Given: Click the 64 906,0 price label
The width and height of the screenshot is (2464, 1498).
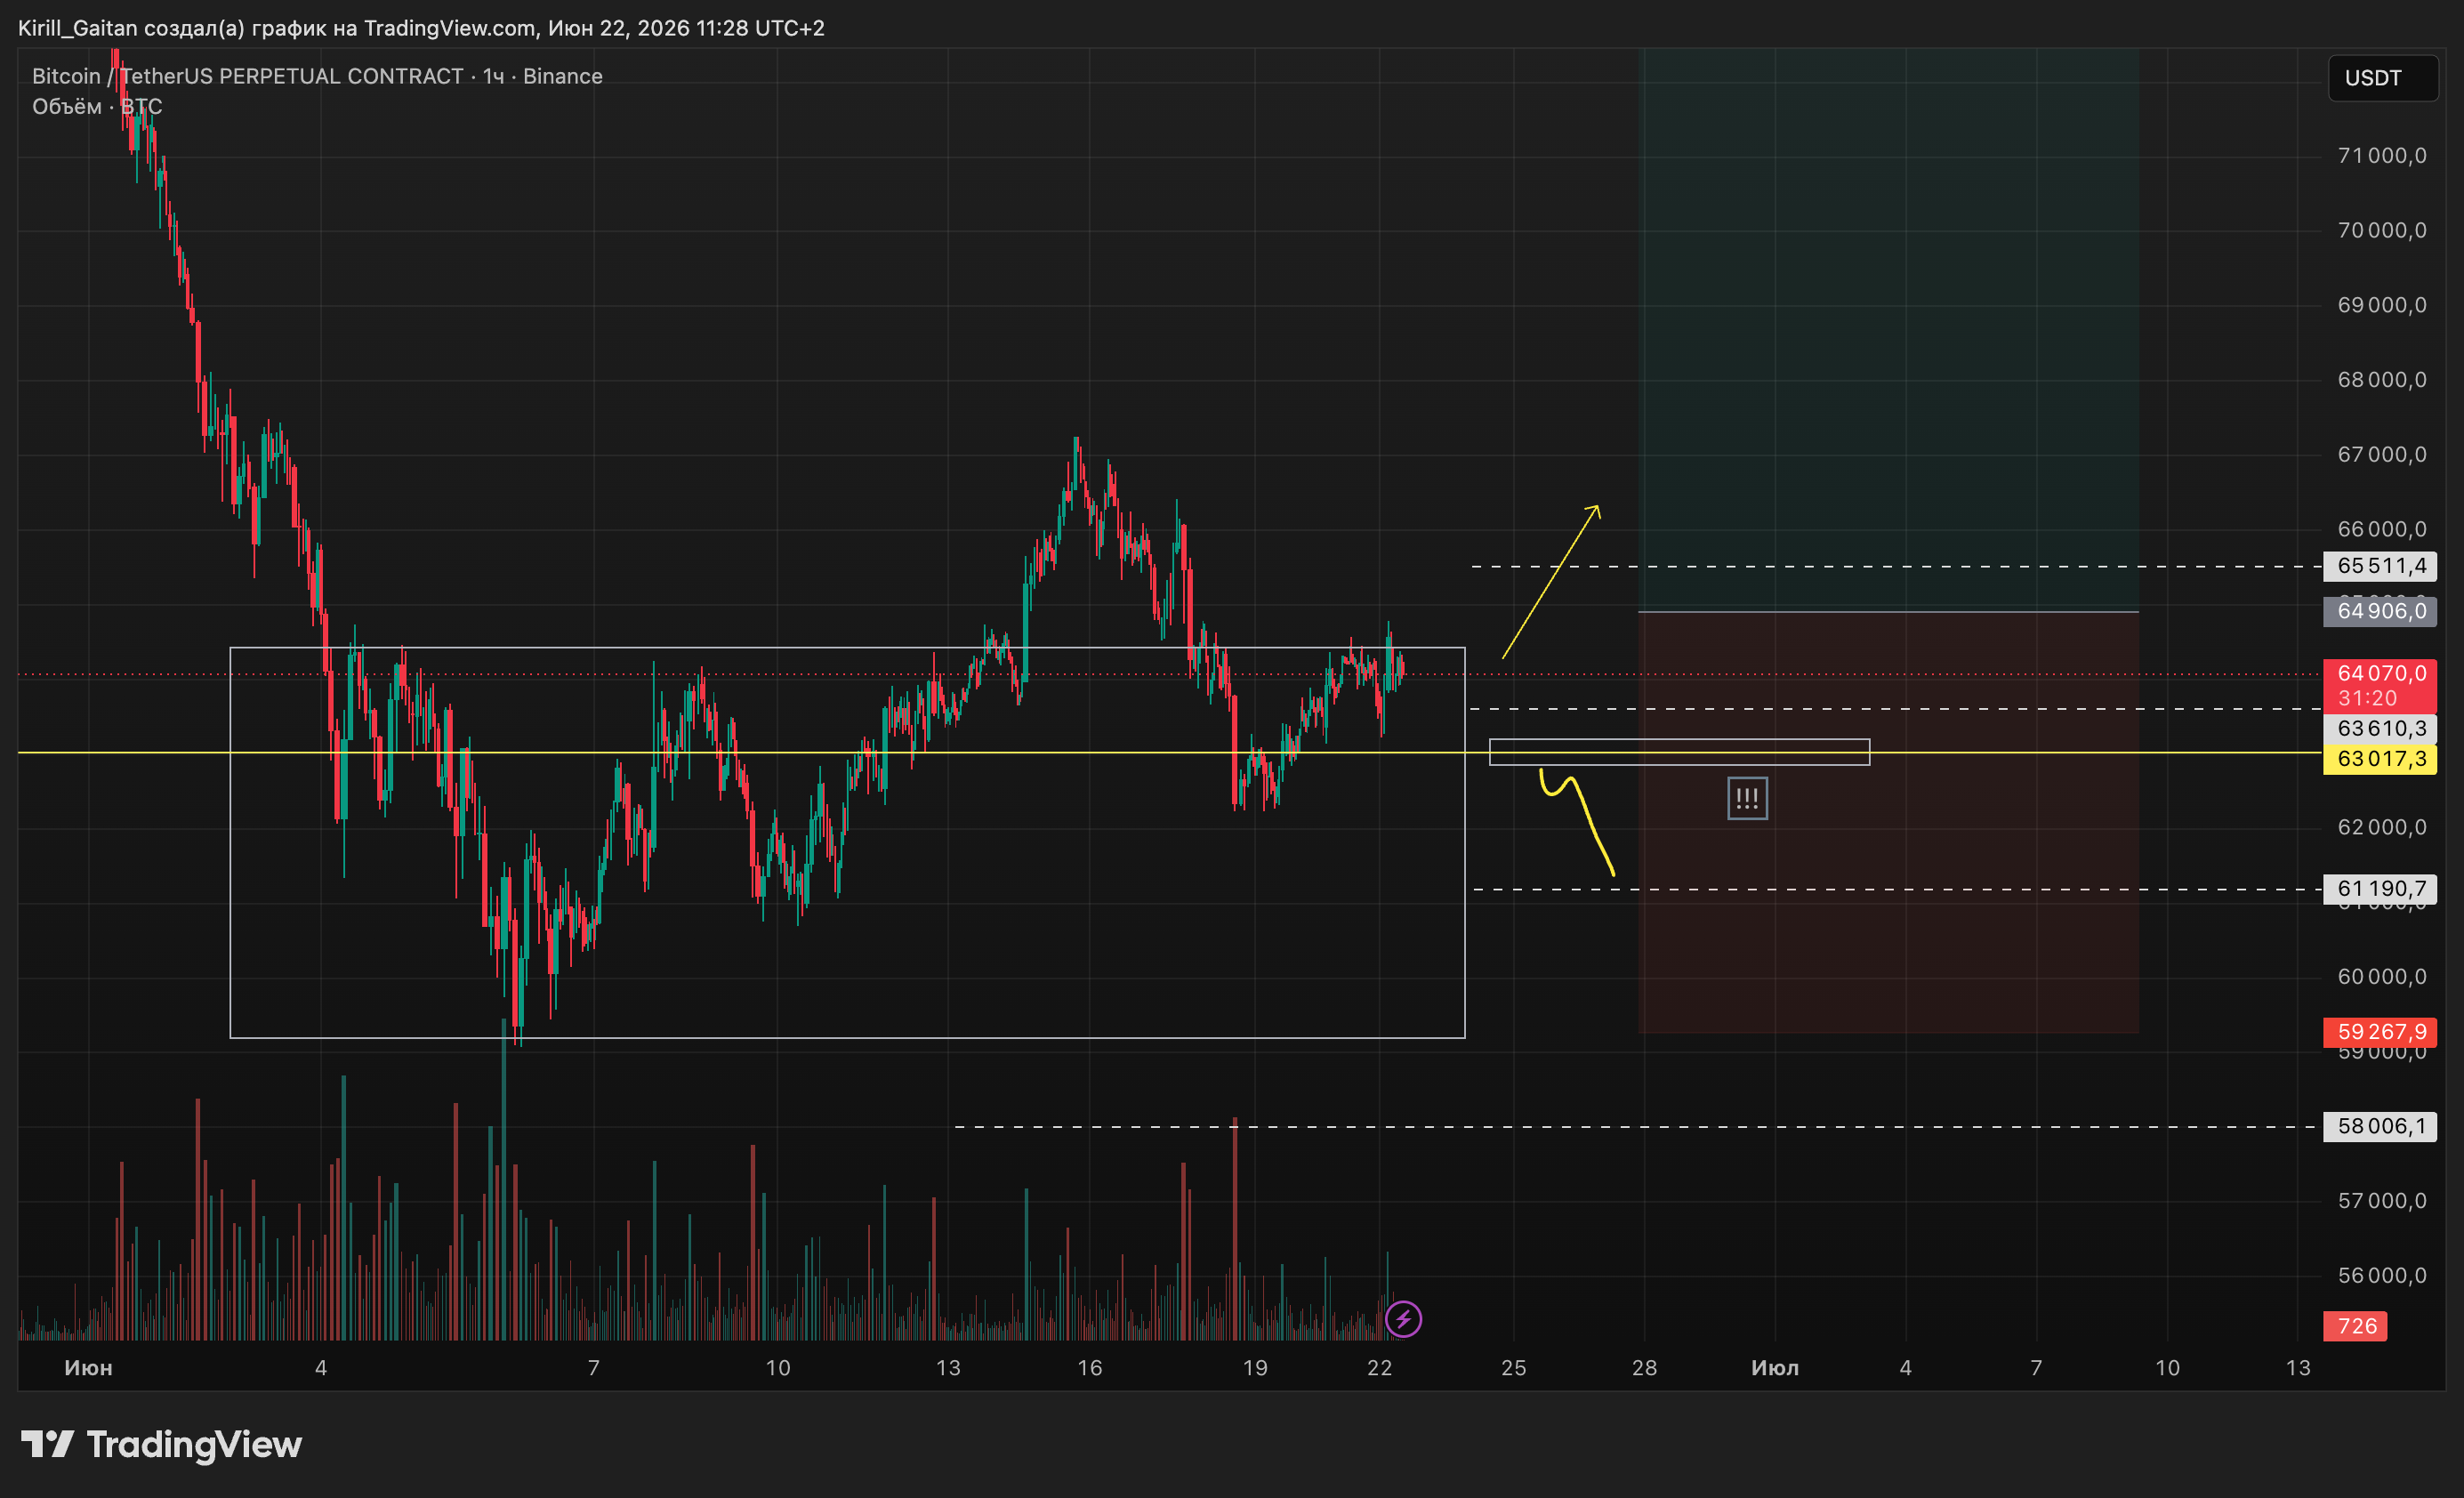Looking at the screenshot, I should pyautogui.click(x=2380, y=611).
